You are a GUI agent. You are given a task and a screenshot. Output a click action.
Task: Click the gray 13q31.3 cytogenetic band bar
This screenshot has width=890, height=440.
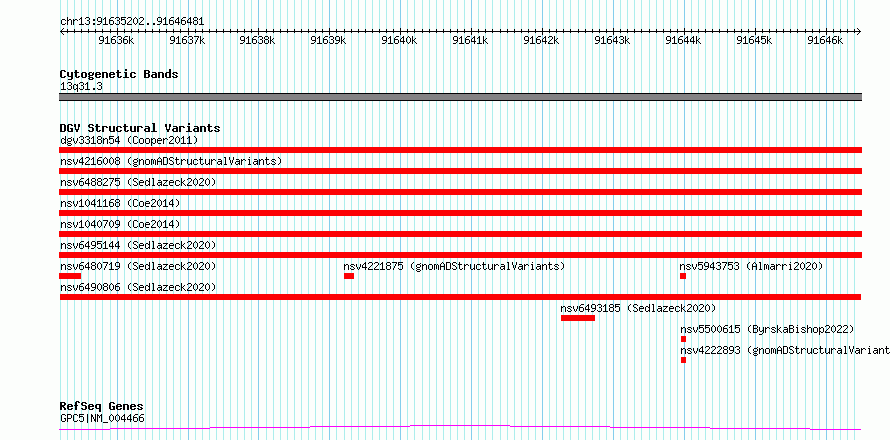point(460,97)
